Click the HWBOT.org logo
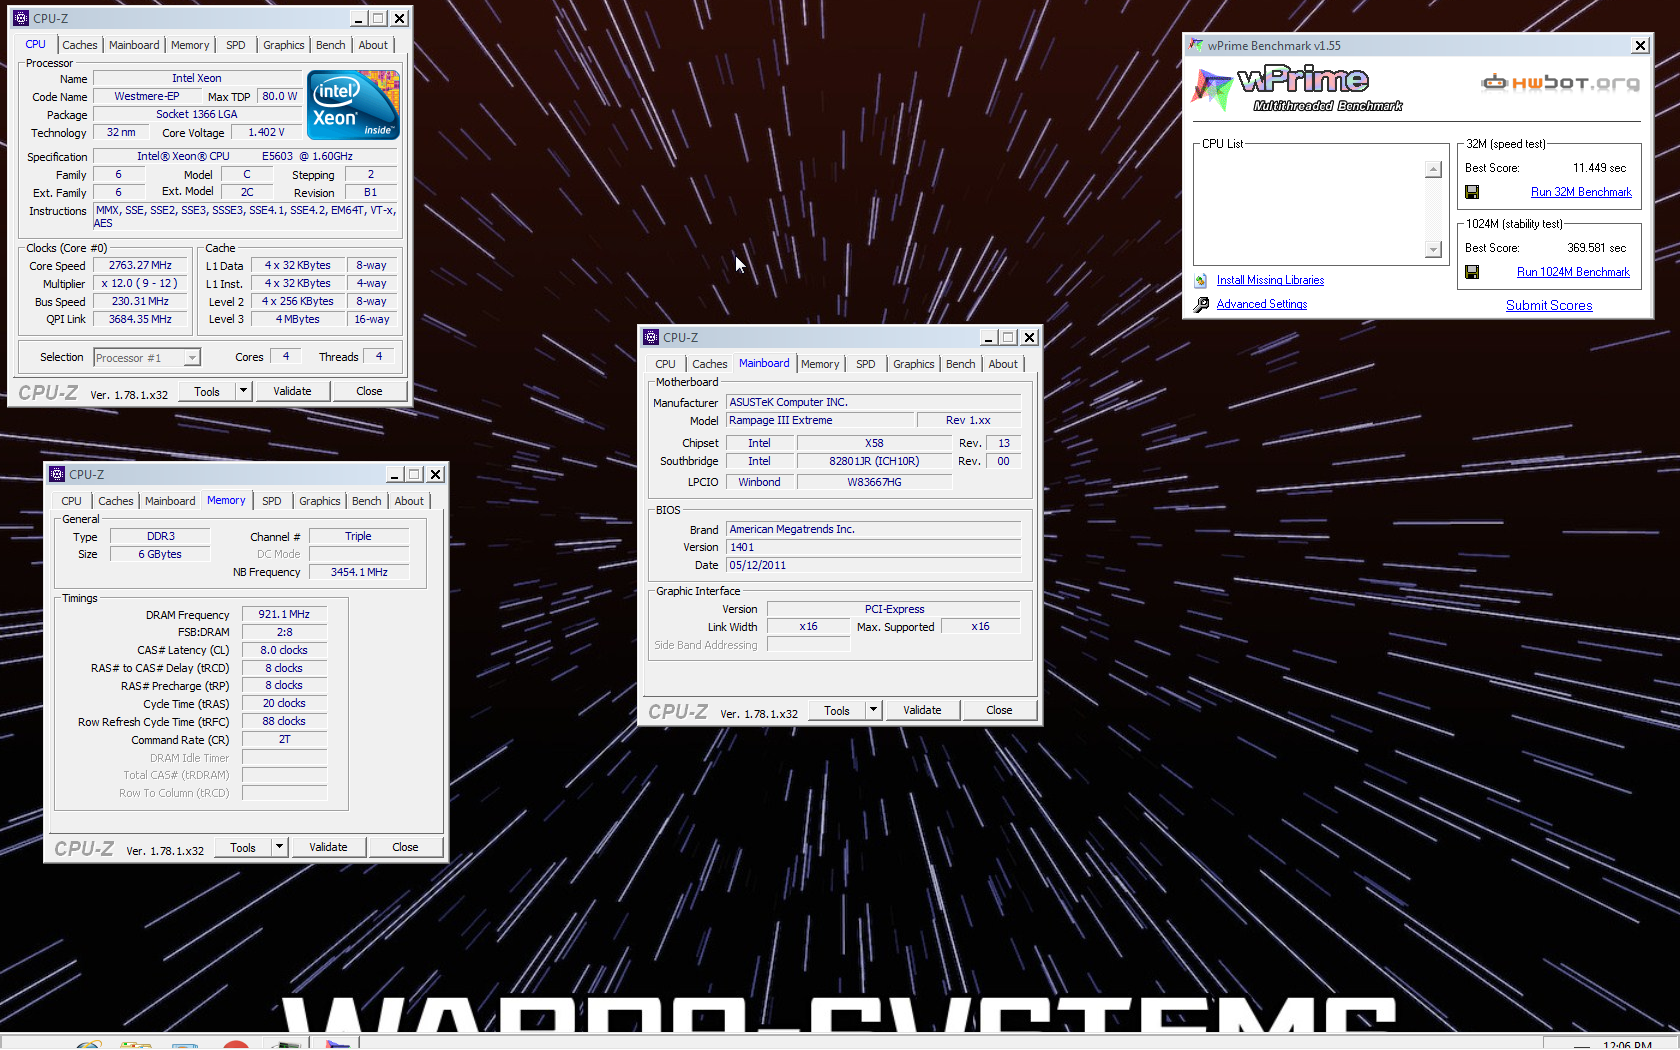This screenshot has height=1050, width=1680. click(1560, 83)
